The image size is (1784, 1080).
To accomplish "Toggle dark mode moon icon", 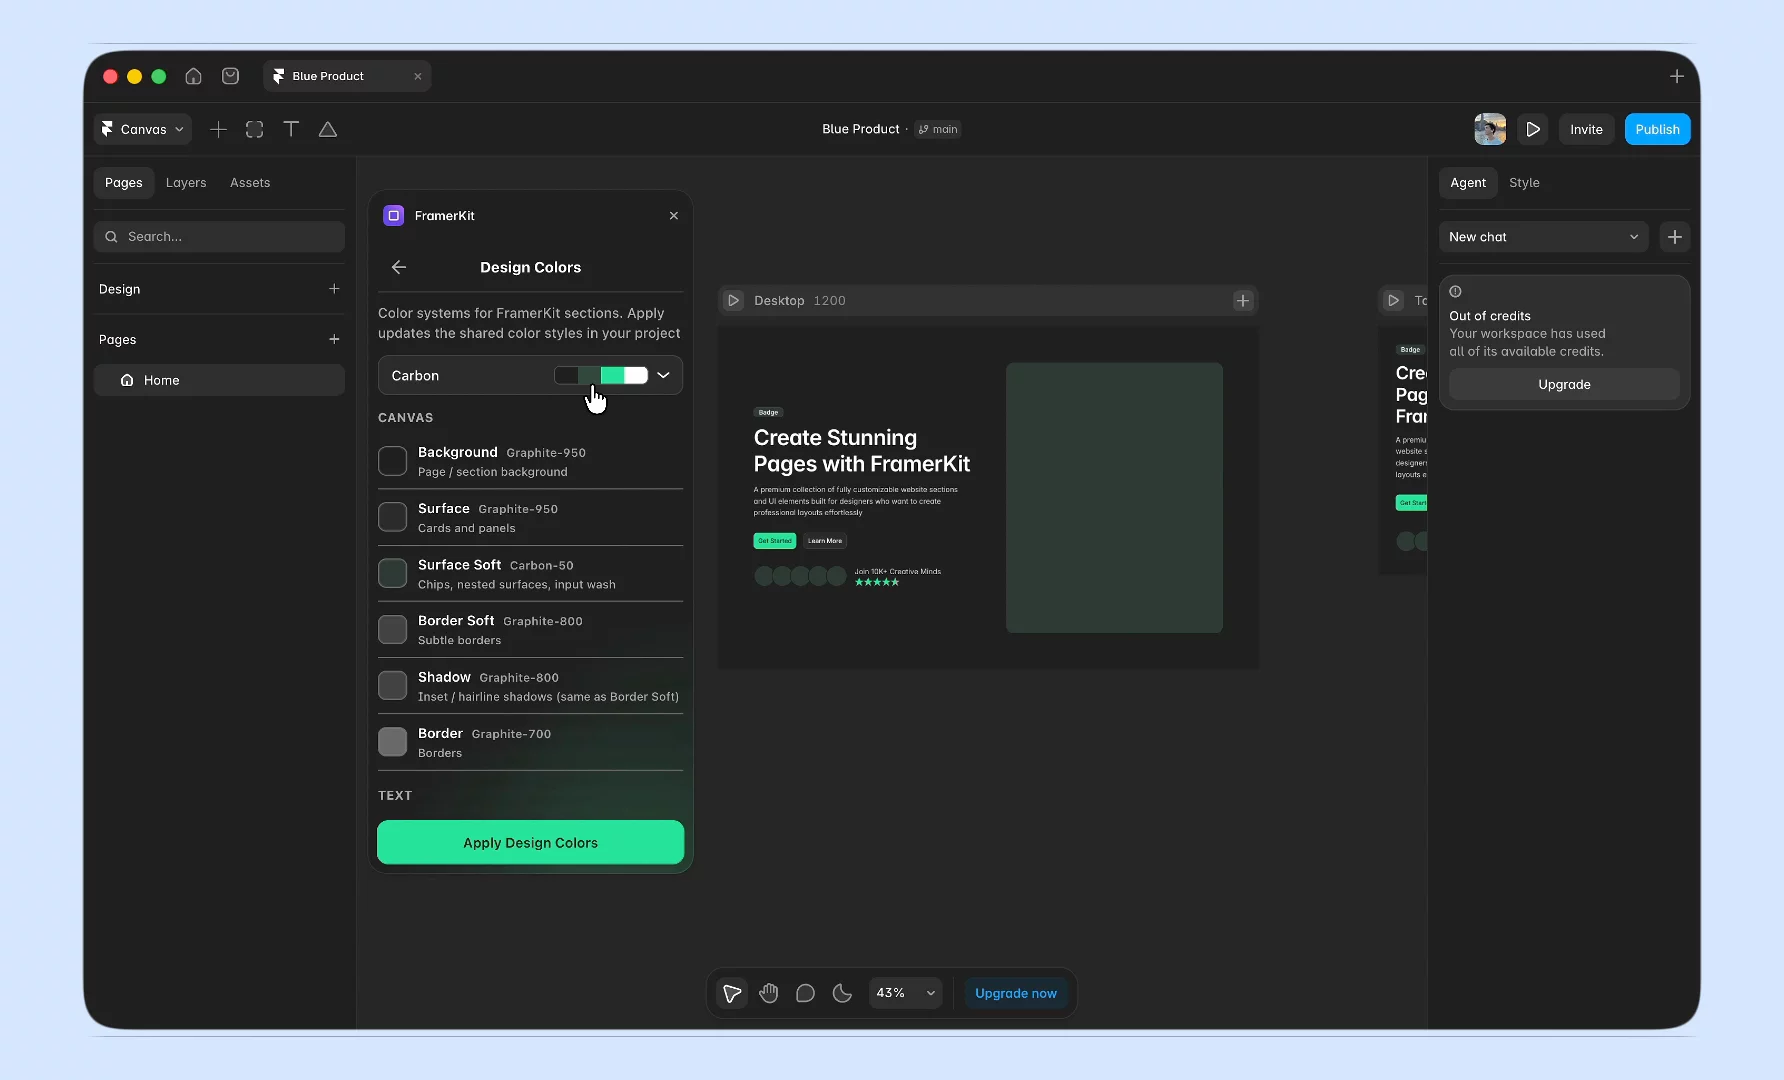I will pos(842,993).
